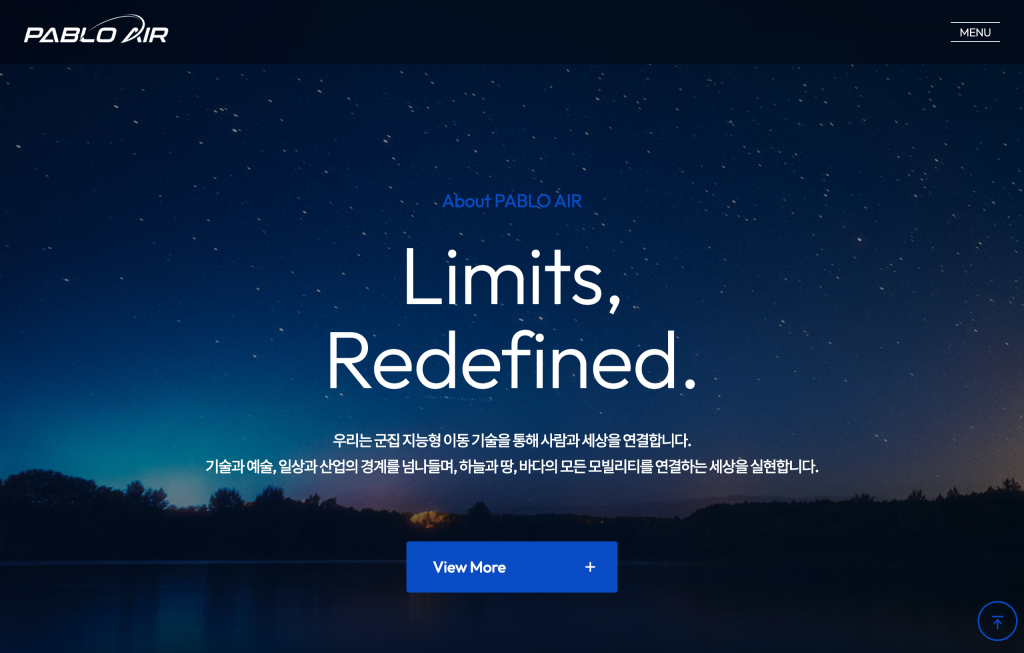Click the "Limits," headline text
This screenshot has height=653, width=1024.
pos(512,279)
